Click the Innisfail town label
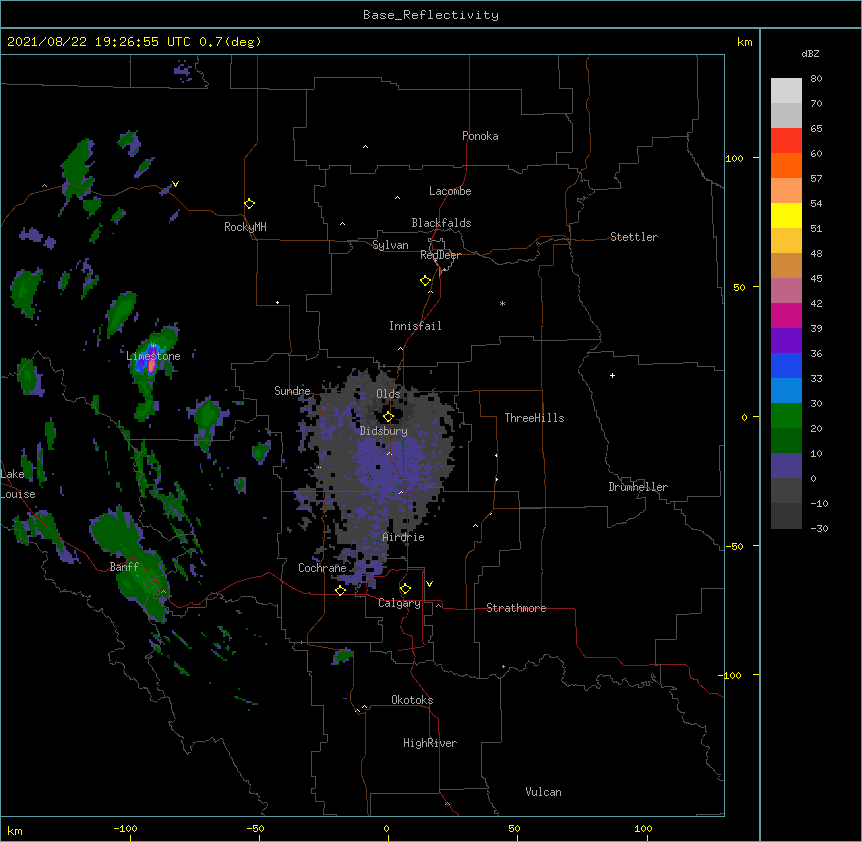Image resolution: width=862 pixels, height=842 pixels. coord(415,326)
